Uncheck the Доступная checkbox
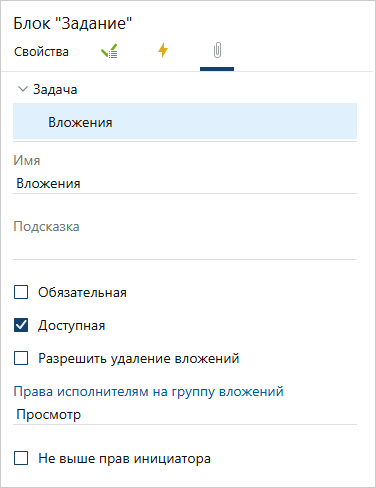The width and height of the screenshot is (376, 488). coord(21,325)
